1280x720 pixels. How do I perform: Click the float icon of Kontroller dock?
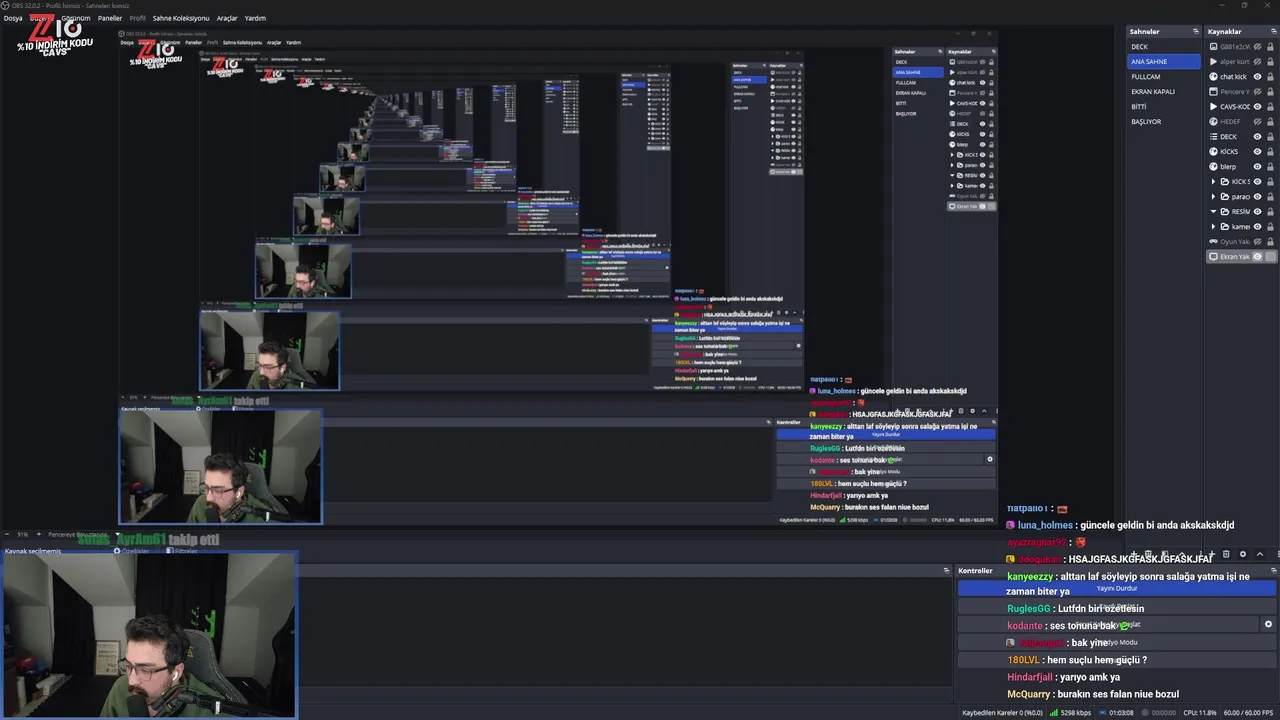[x=1273, y=571]
